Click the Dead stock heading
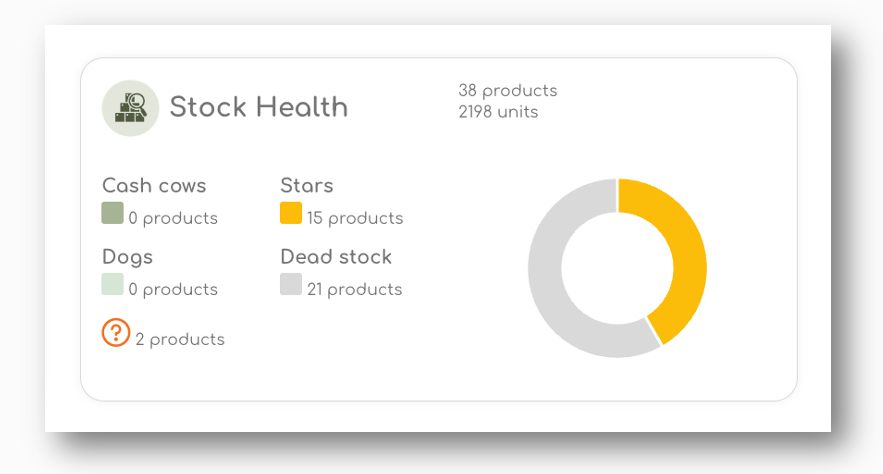This screenshot has height=474, width=883. pyautogui.click(x=336, y=257)
